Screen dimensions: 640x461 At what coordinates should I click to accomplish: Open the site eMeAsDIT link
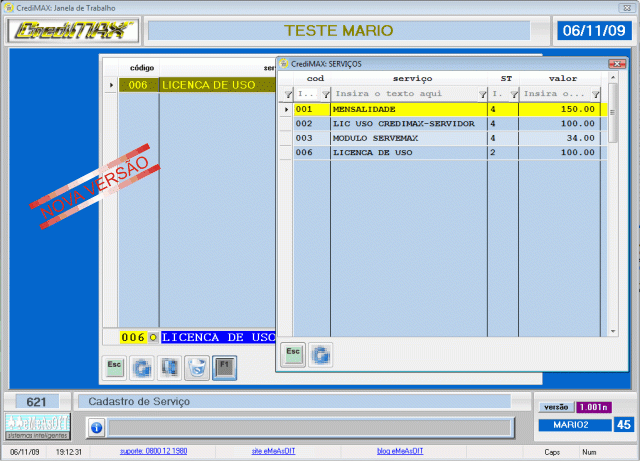click(x=273, y=452)
